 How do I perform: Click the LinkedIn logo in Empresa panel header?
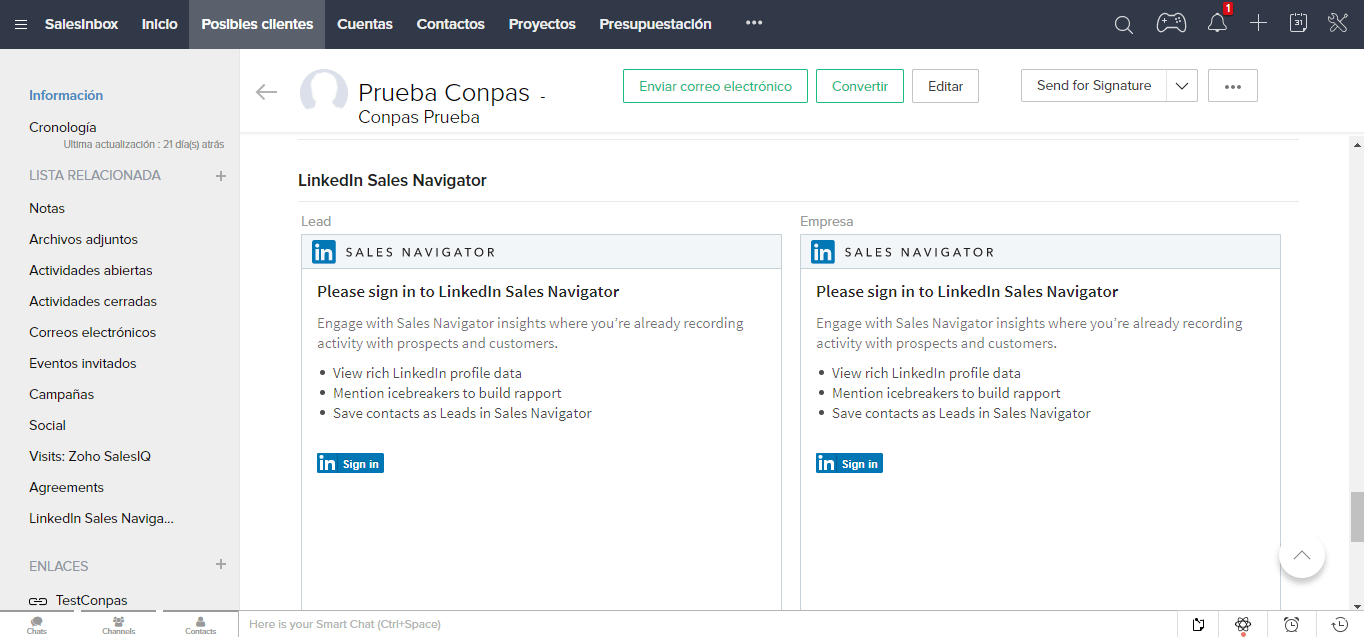823,252
